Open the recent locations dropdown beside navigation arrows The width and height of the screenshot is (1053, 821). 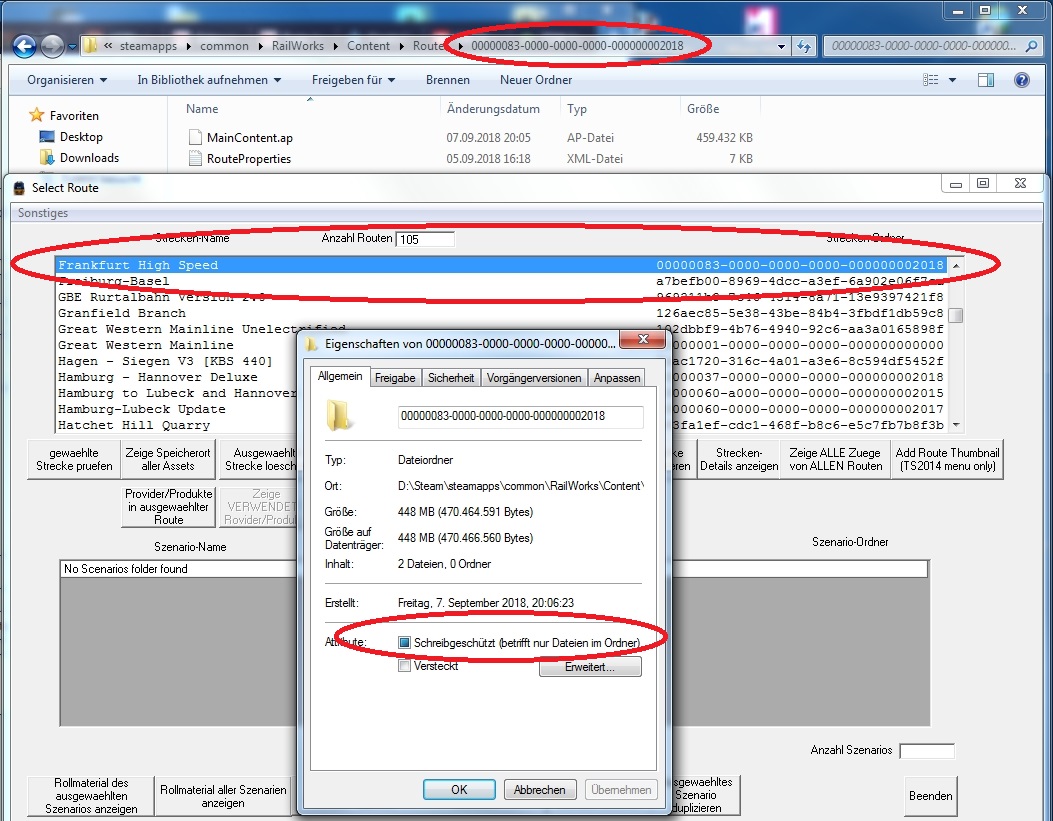(72, 47)
